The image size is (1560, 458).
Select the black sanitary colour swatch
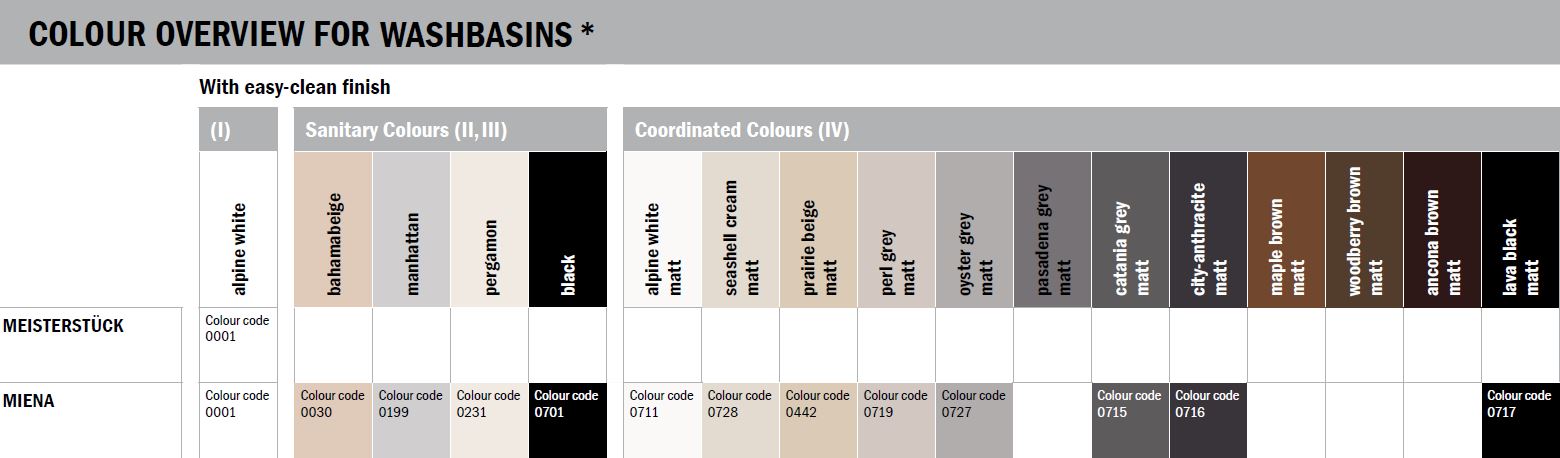coord(568,229)
